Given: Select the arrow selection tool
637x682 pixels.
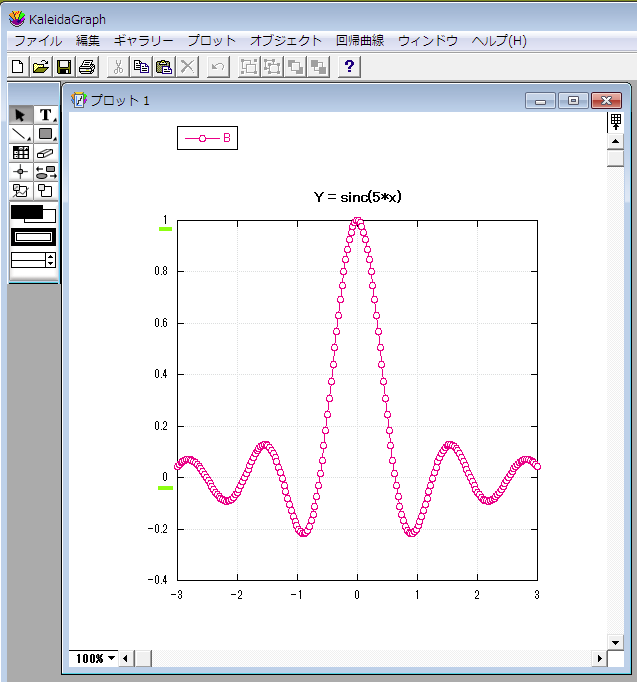Looking at the screenshot, I should pyautogui.click(x=21, y=115).
